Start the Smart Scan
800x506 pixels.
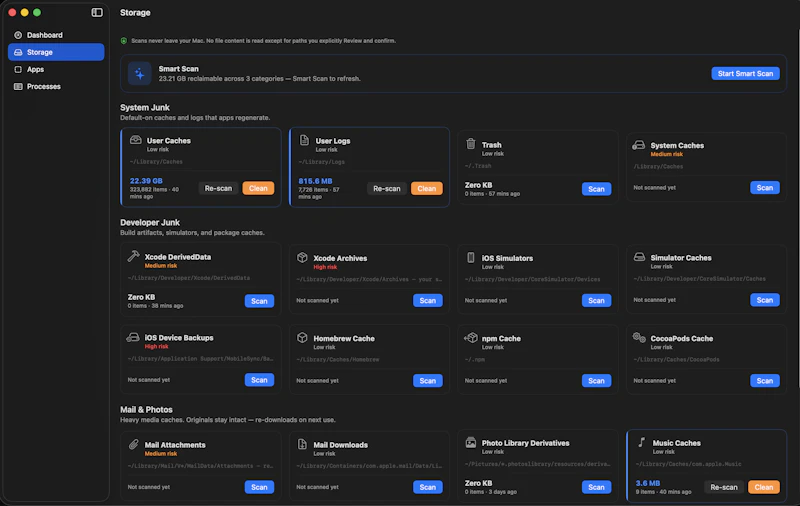745,73
